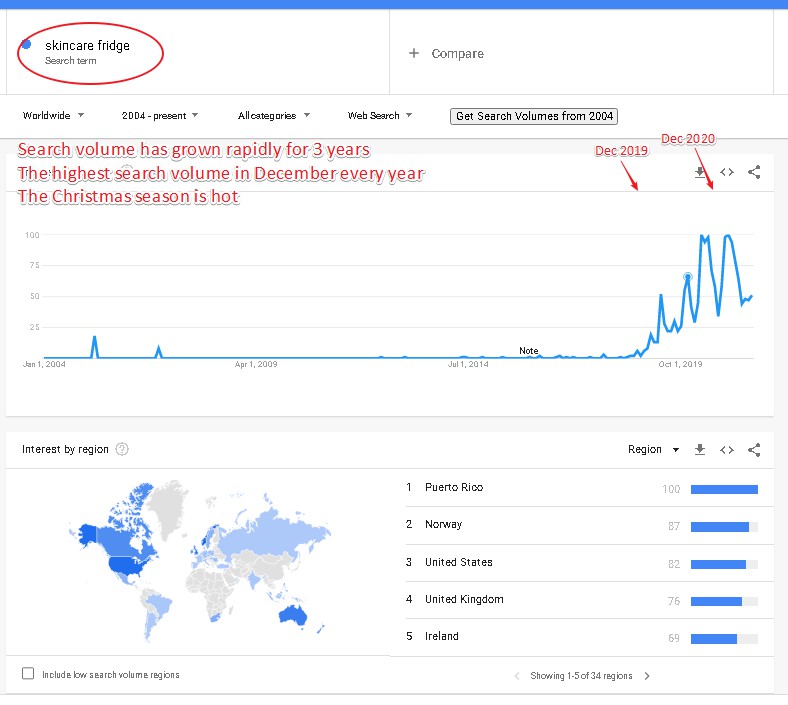Click the plus icon beside Compare
The image size is (788, 705).
414,53
